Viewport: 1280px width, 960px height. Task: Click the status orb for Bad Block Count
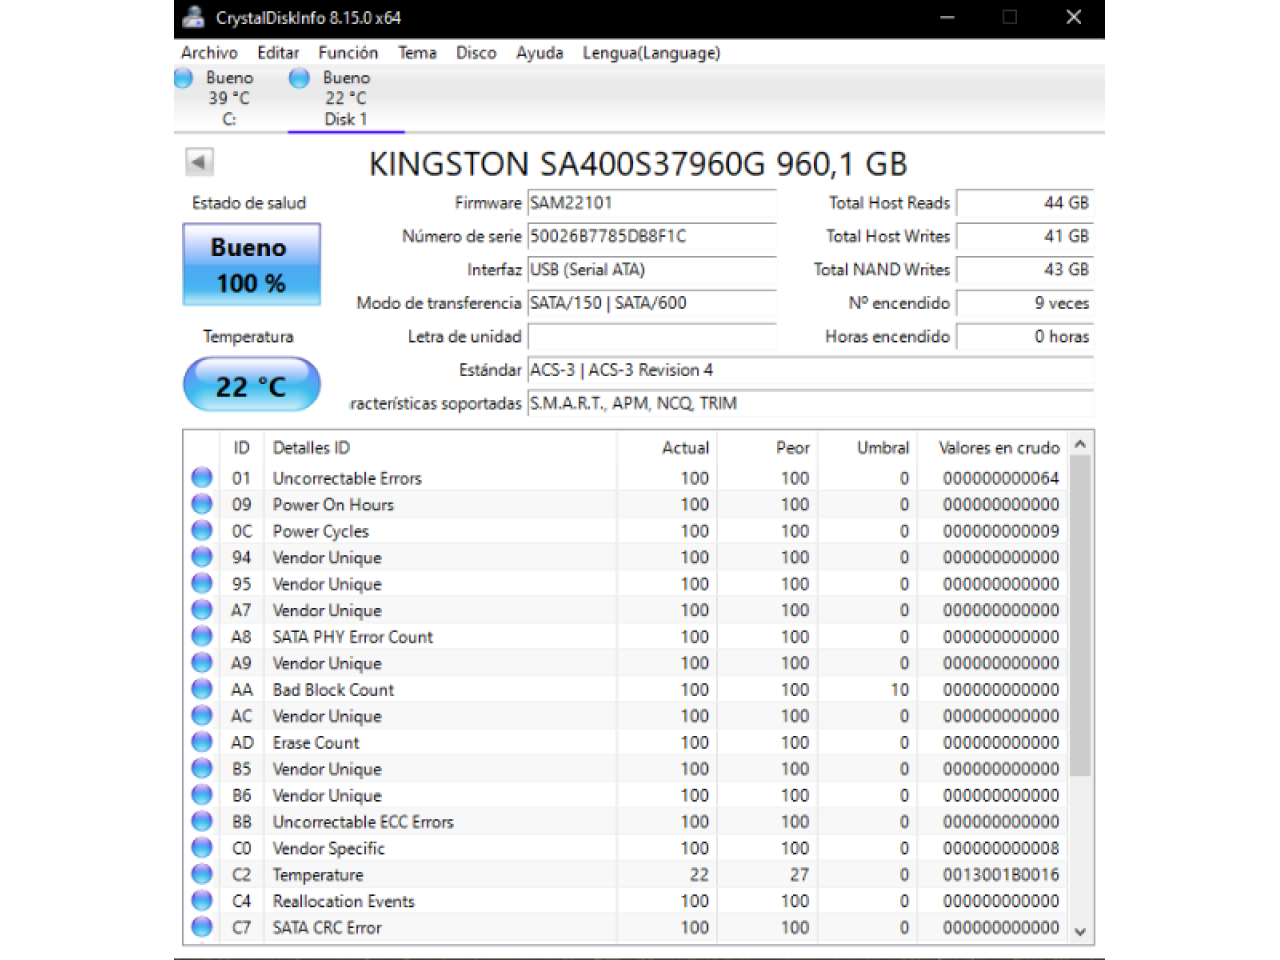pyautogui.click(x=202, y=690)
